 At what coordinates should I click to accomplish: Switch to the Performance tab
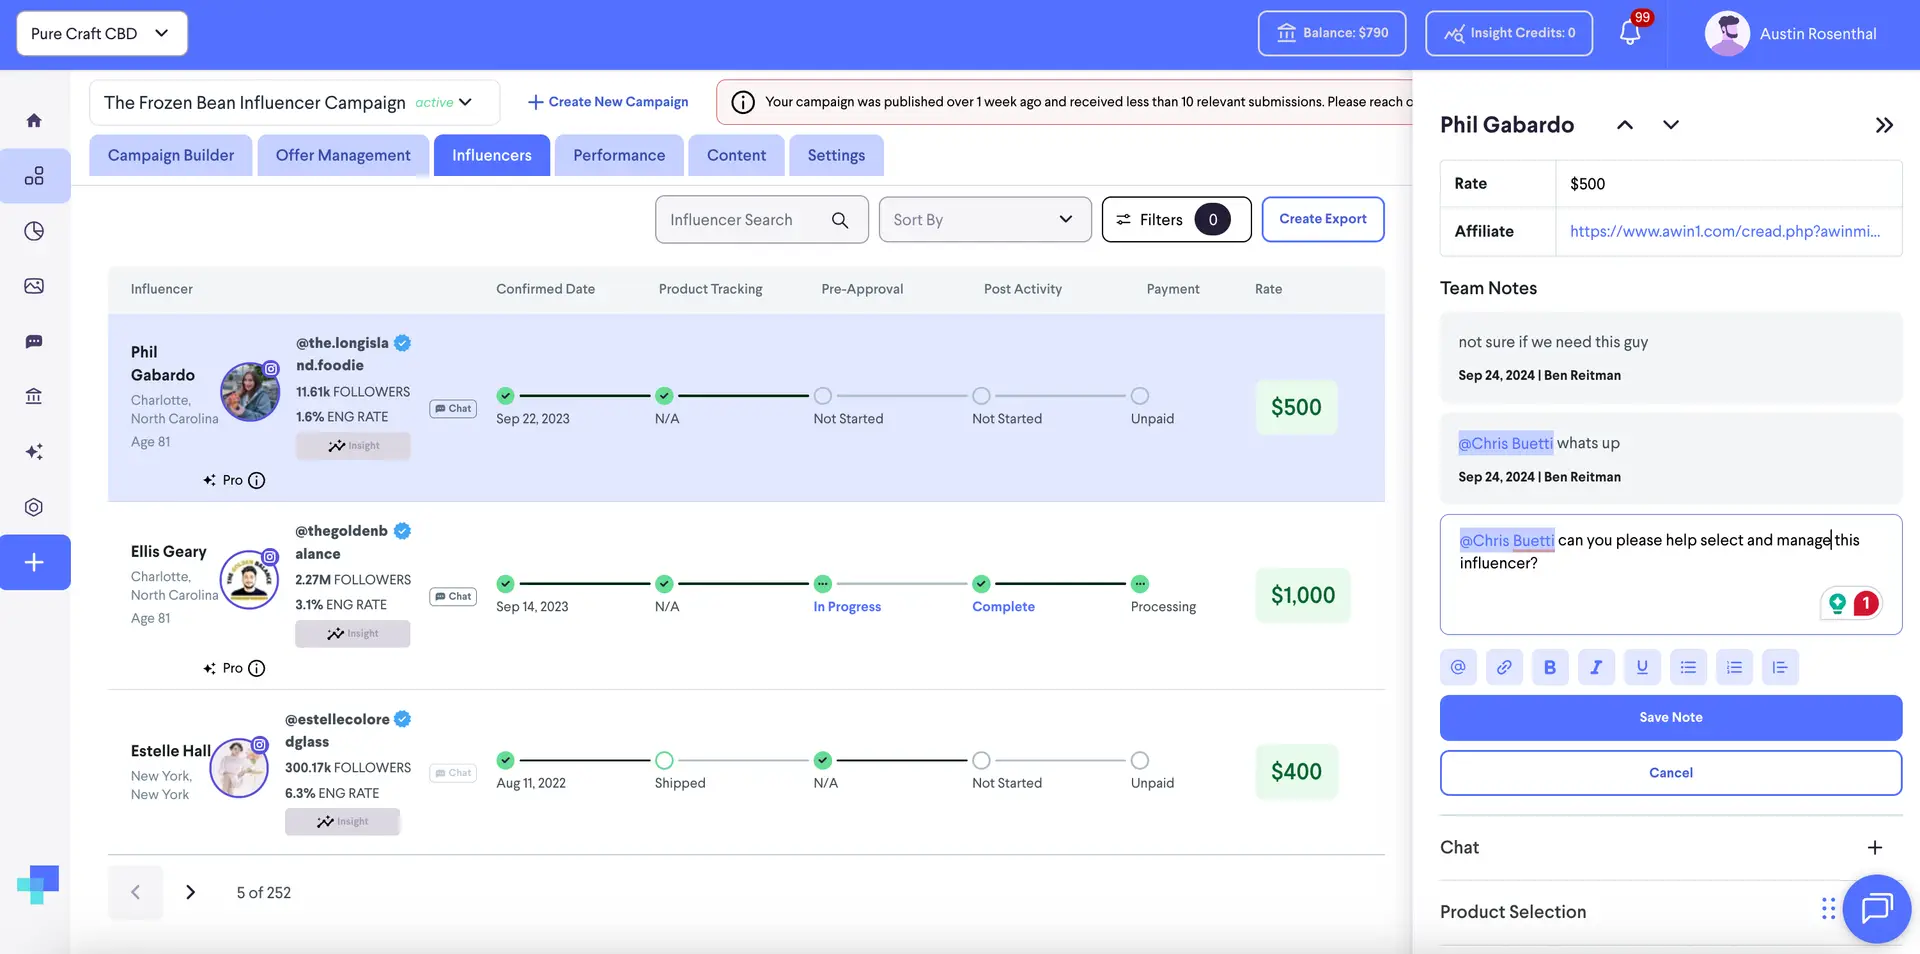coord(618,156)
